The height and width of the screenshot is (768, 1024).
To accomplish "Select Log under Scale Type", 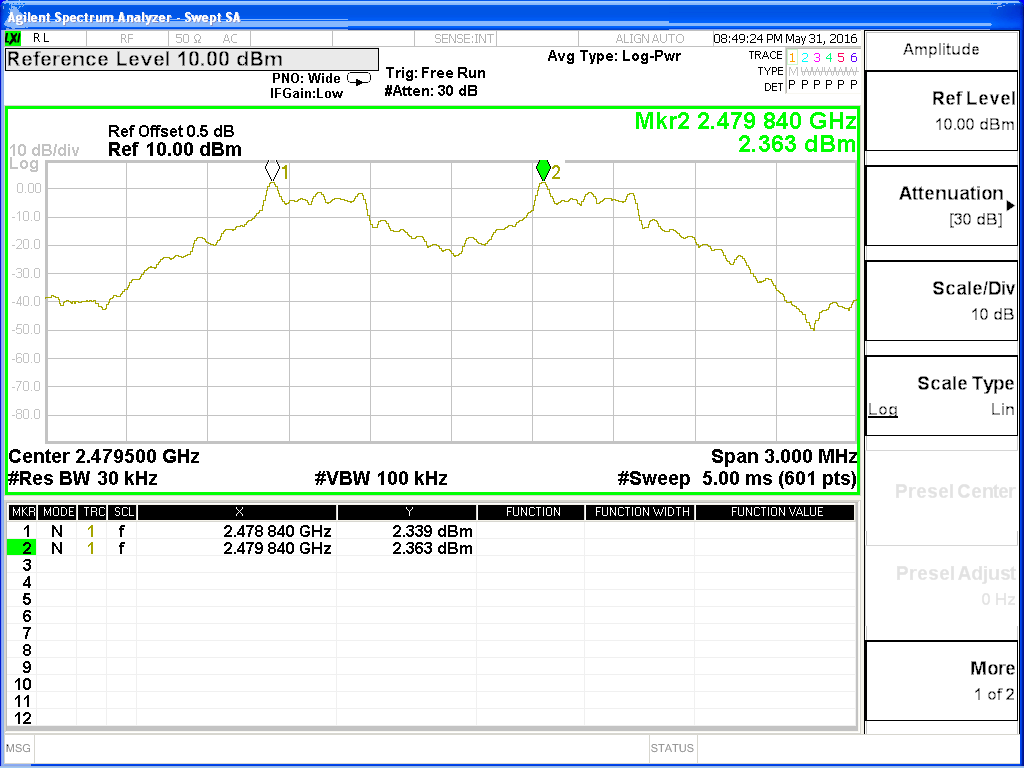I will pos(883,409).
